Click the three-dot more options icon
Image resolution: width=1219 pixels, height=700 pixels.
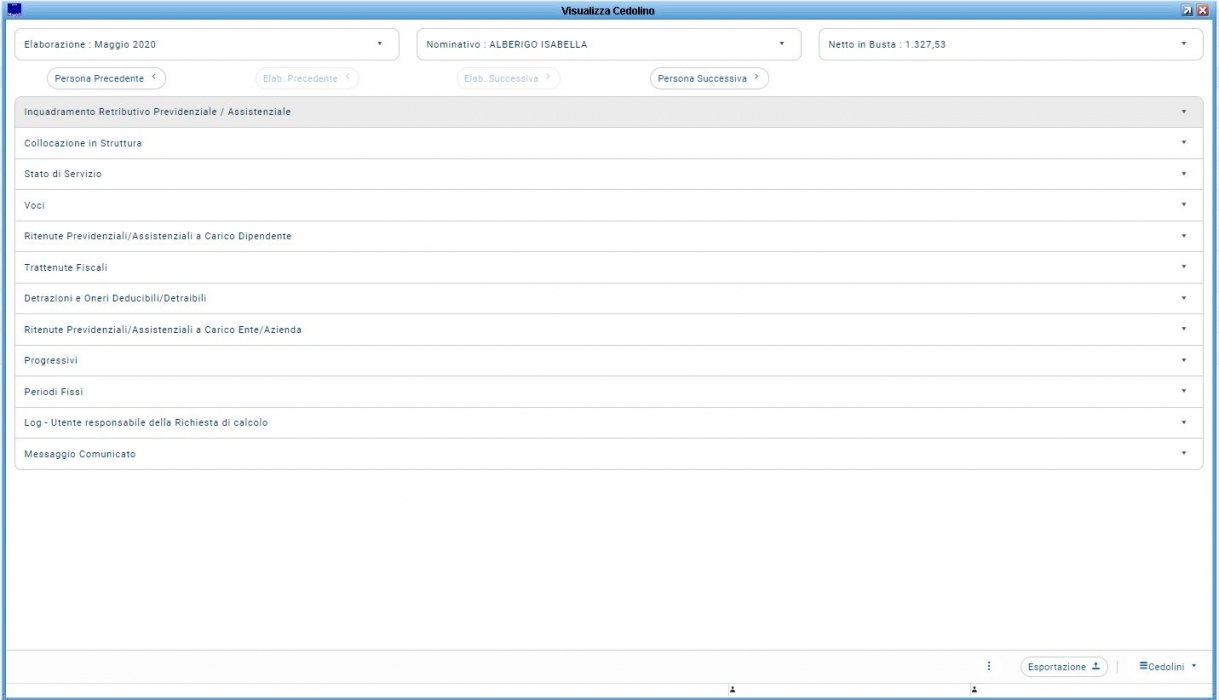click(989, 666)
